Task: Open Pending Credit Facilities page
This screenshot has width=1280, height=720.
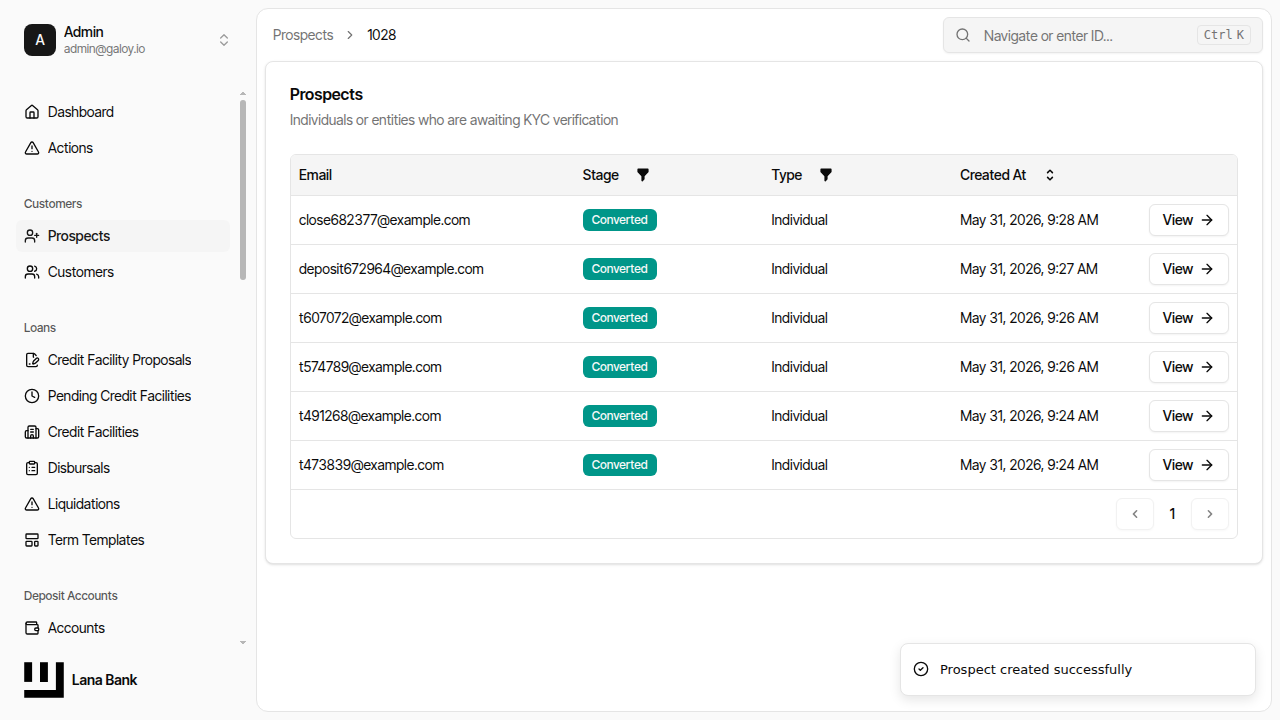Action: coord(123,396)
